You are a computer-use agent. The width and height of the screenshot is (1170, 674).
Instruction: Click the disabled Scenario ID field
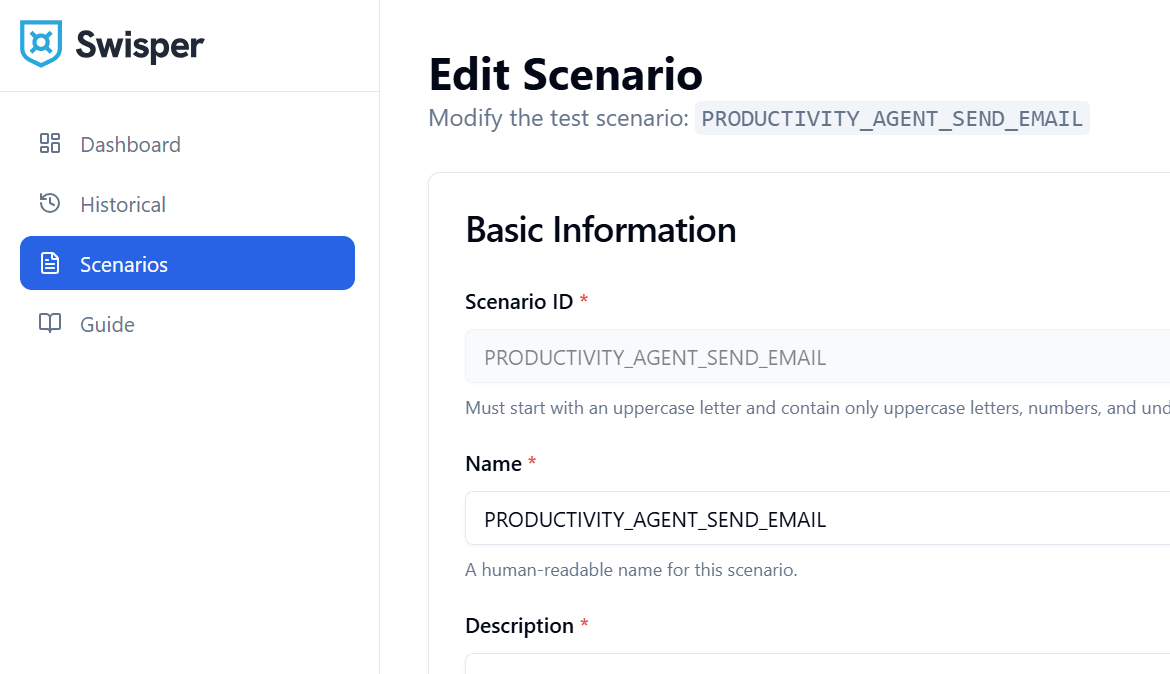(817, 357)
